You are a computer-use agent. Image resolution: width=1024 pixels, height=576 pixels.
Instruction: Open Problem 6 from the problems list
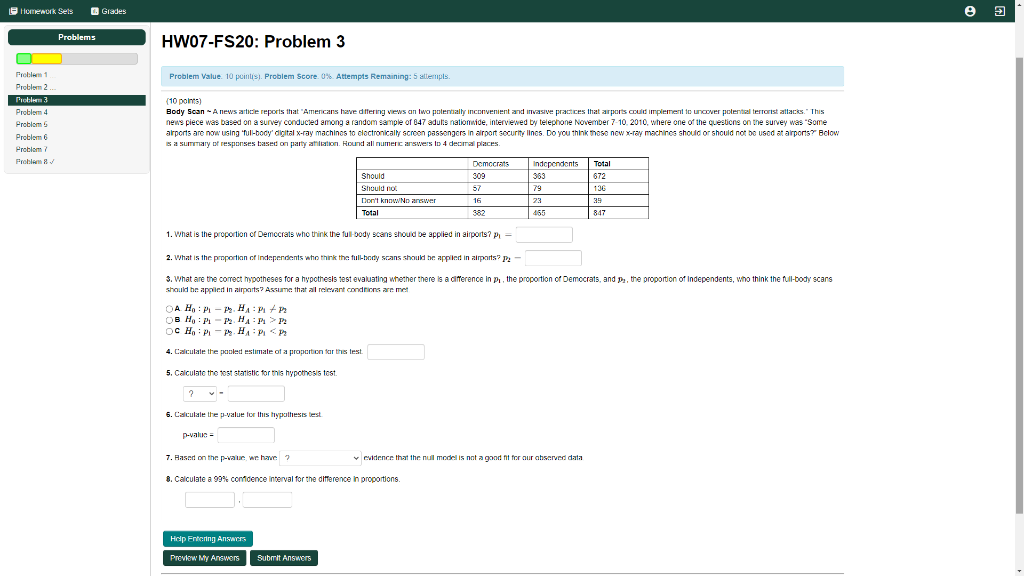(32, 138)
